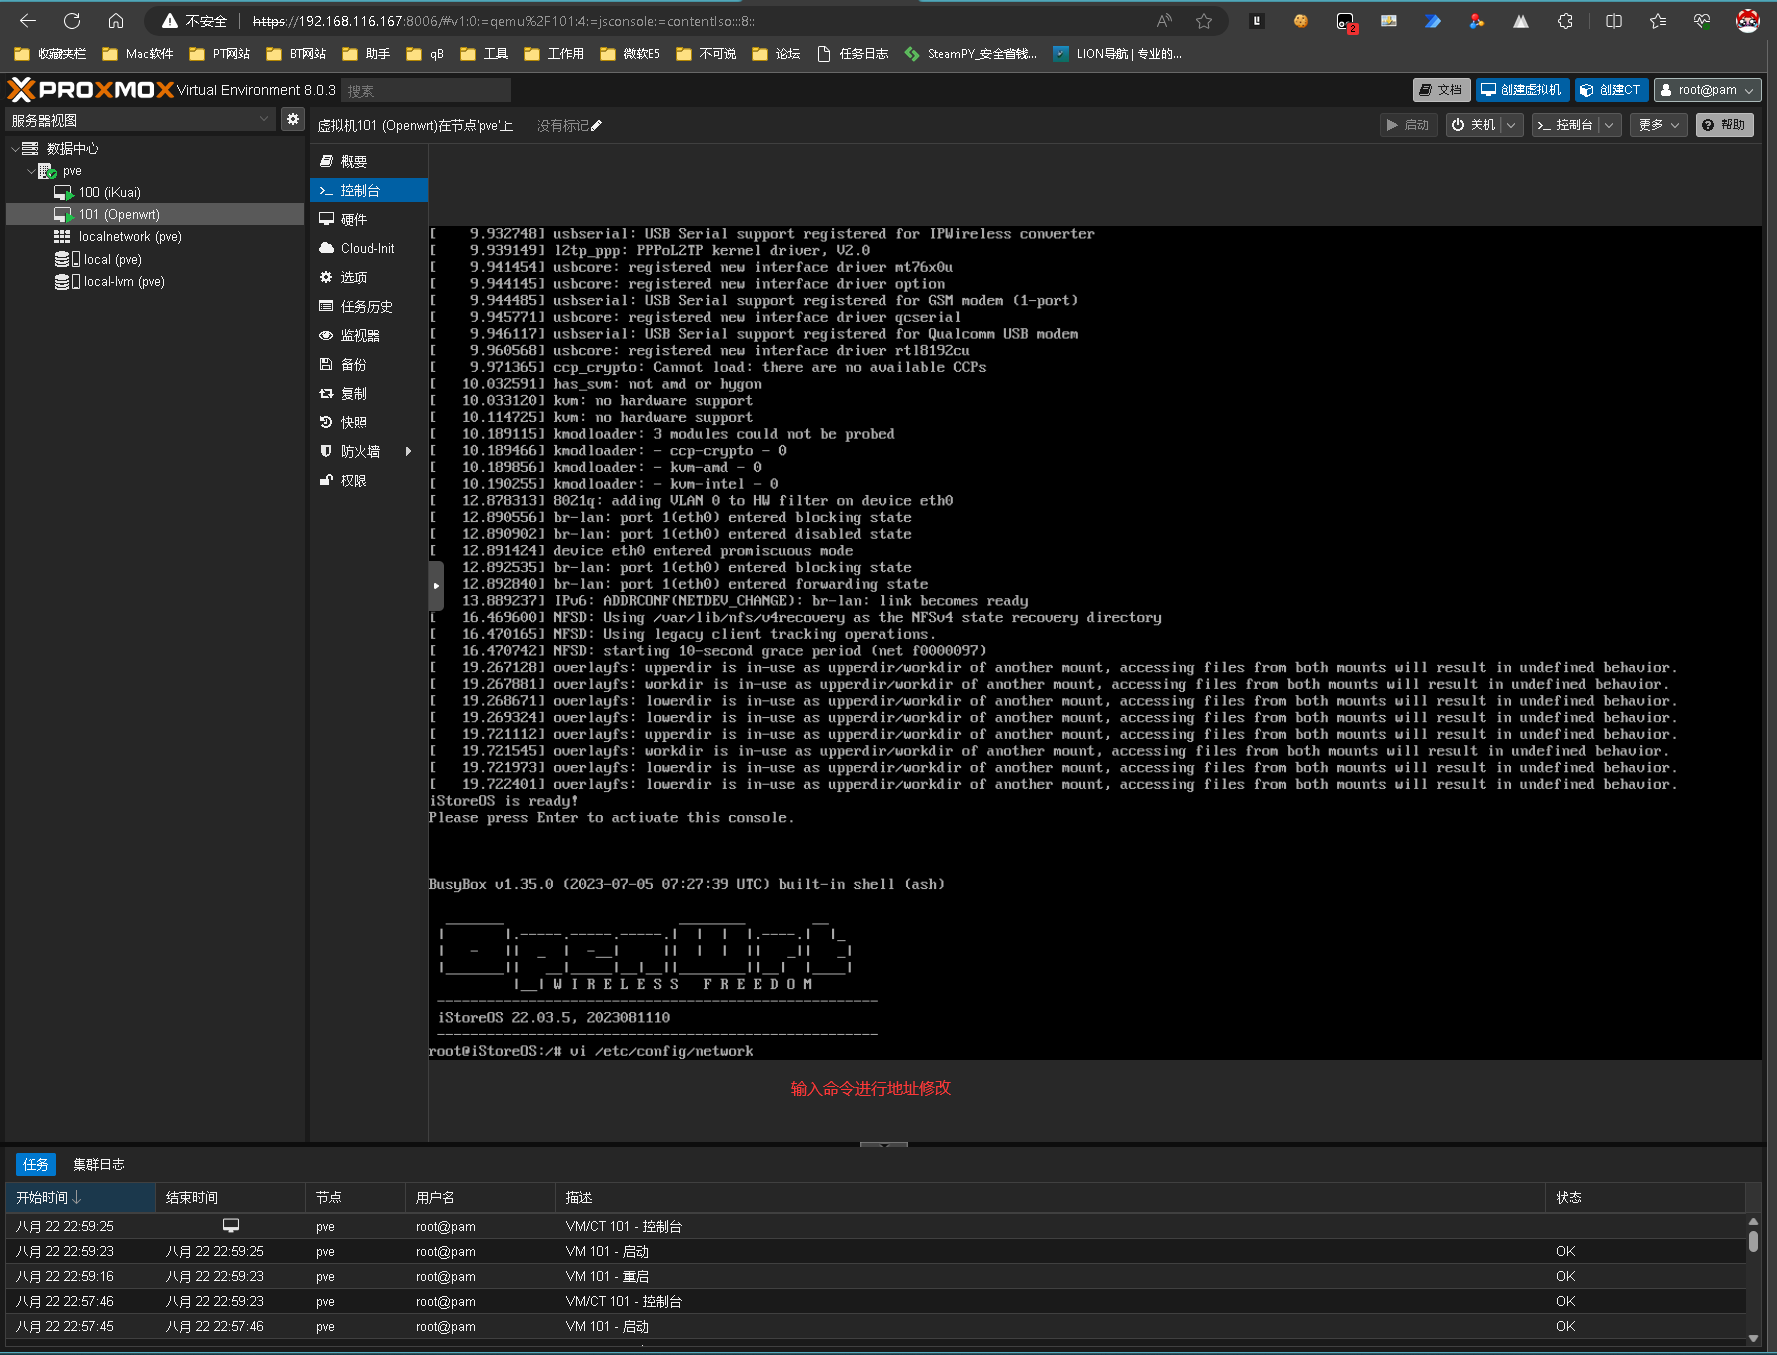Viewport: 1777px width, 1355px height.
Task: Click the Proxmox search input field
Action: (426, 91)
